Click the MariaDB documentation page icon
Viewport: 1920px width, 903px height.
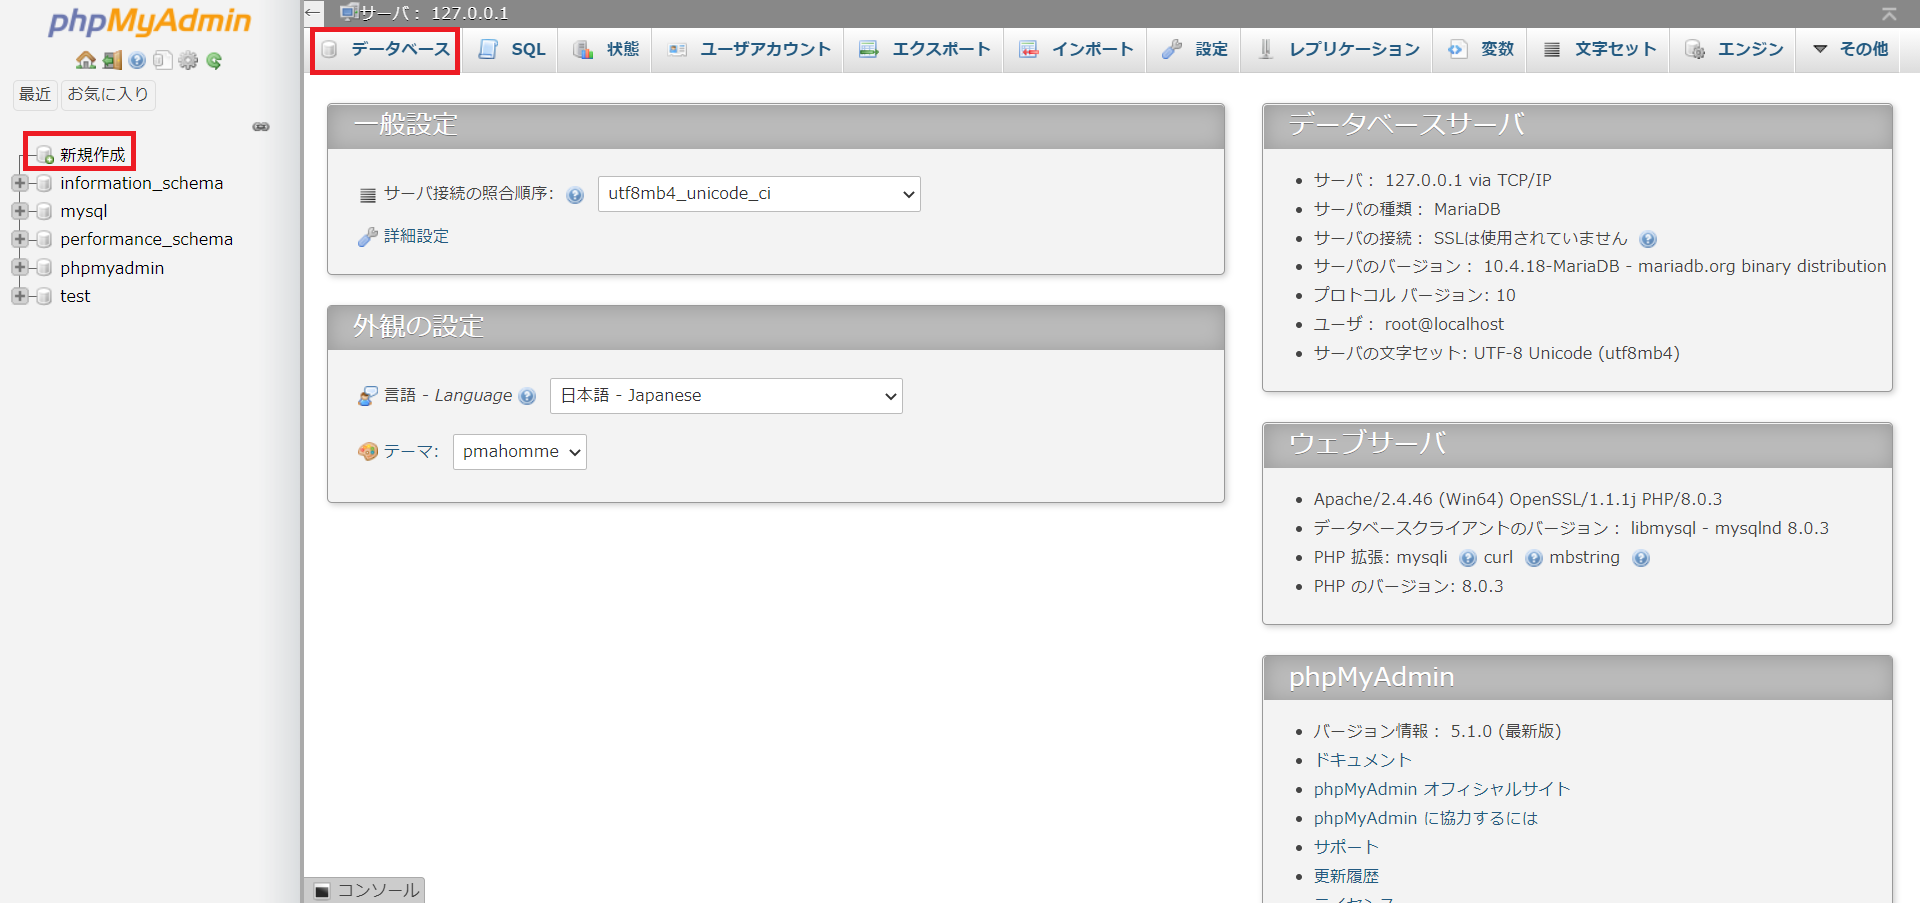[x=162, y=60]
